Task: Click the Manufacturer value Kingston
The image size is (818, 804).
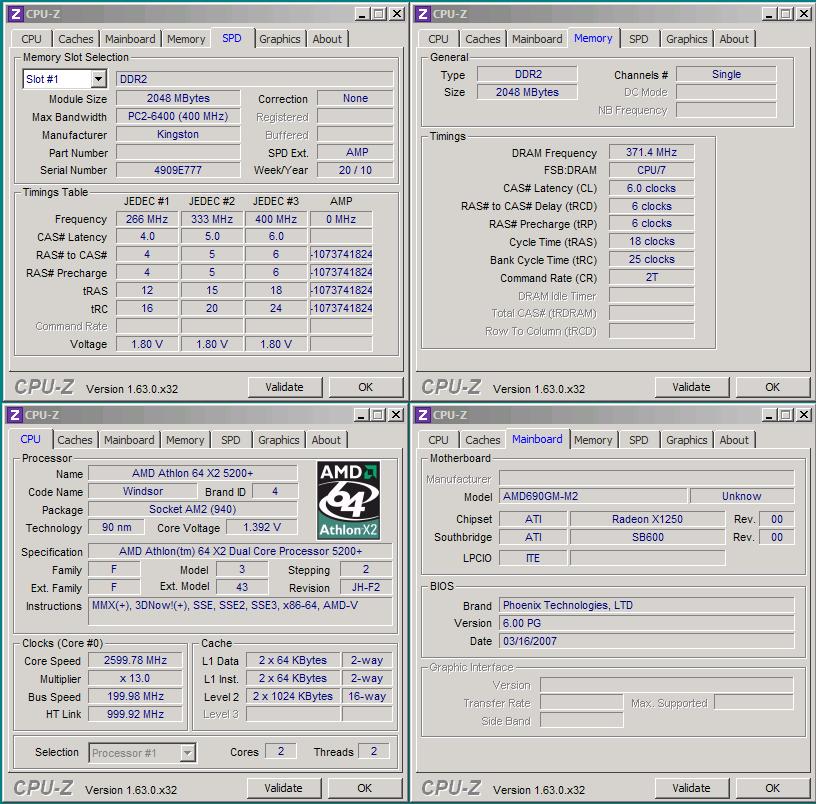Action: 178,134
